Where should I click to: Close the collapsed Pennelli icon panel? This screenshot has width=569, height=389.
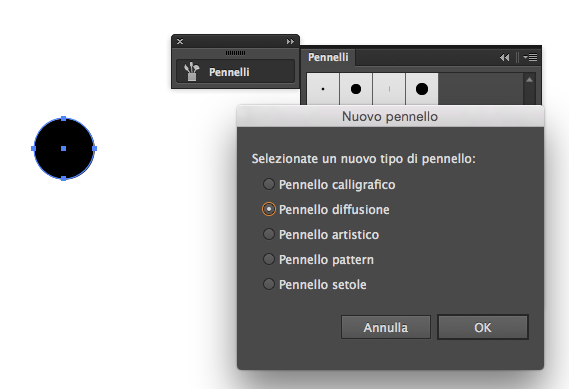(180, 41)
